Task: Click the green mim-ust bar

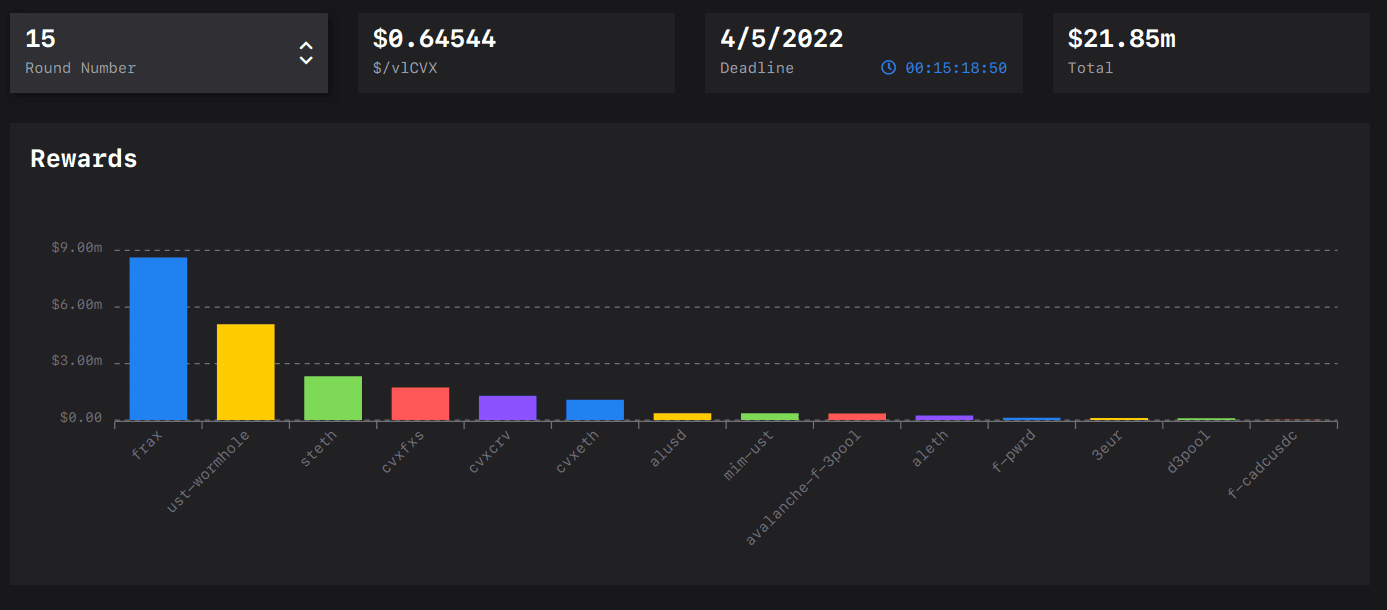Action: [769, 416]
